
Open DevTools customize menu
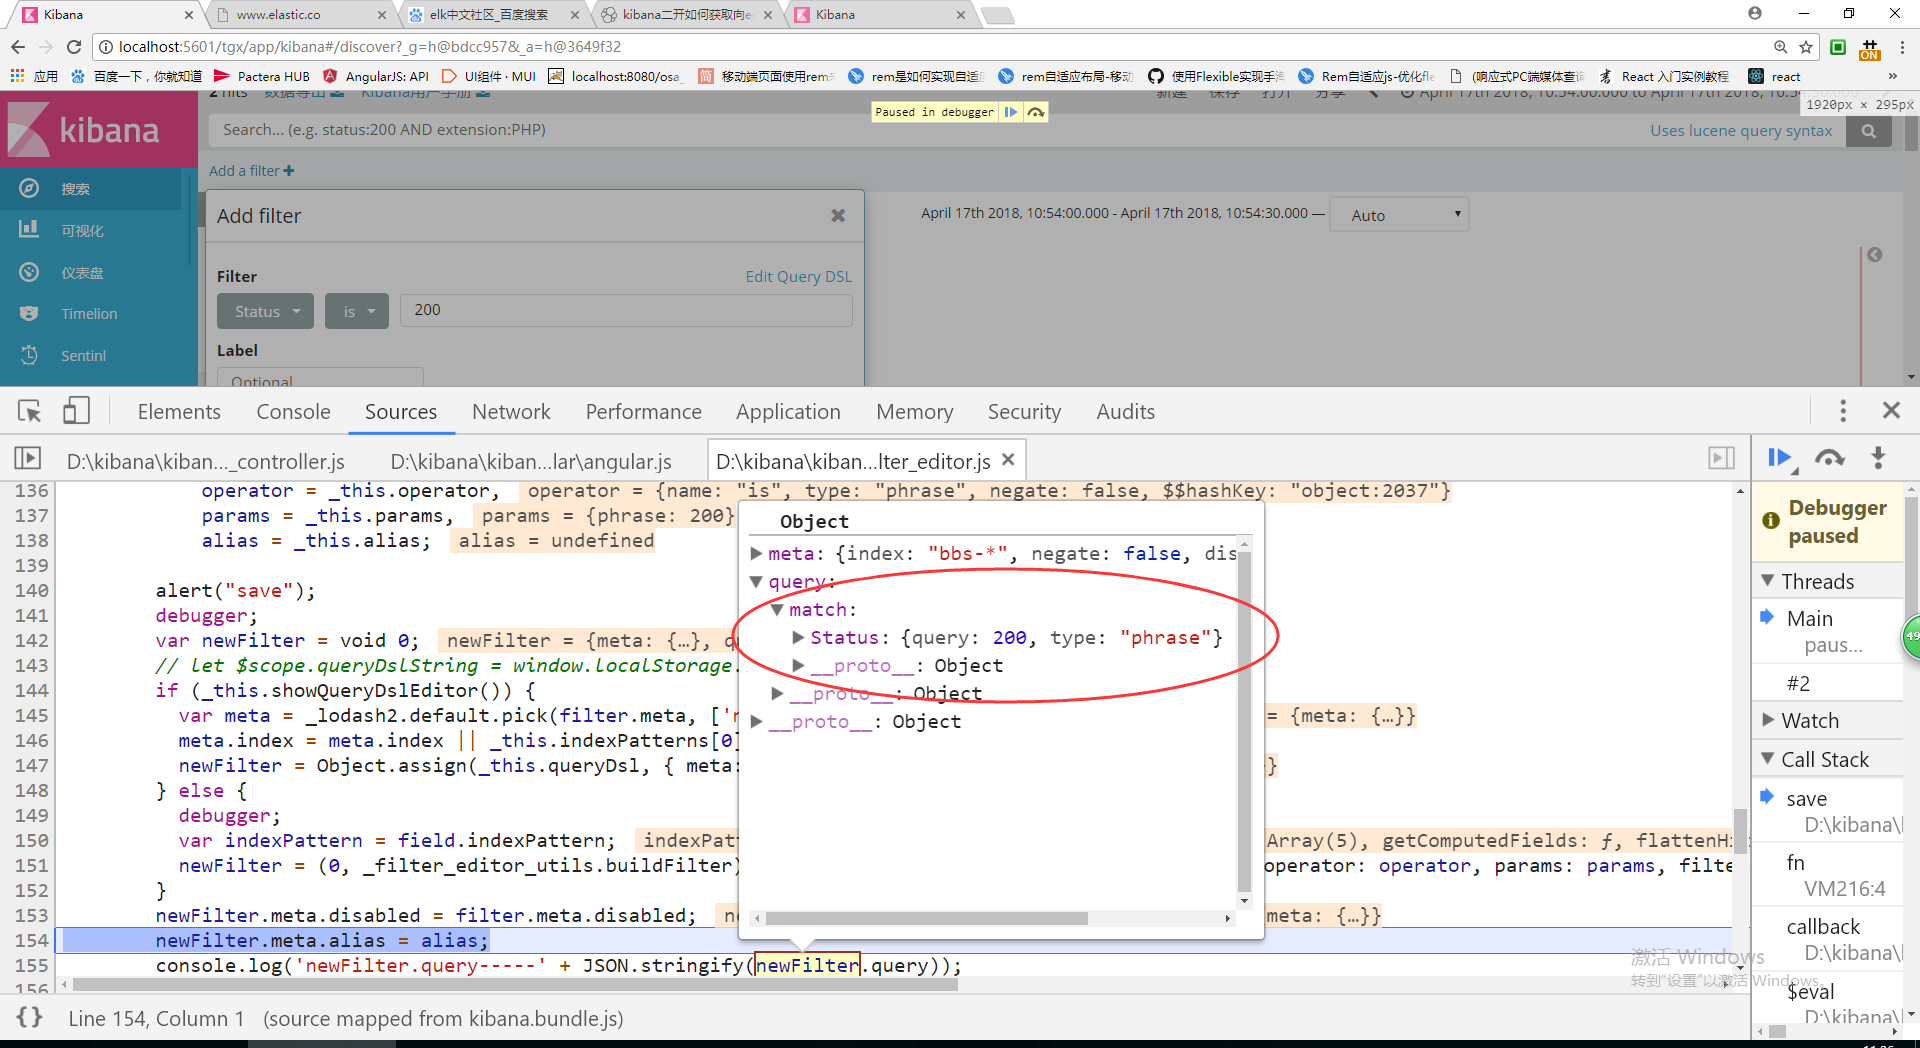coord(1843,411)
